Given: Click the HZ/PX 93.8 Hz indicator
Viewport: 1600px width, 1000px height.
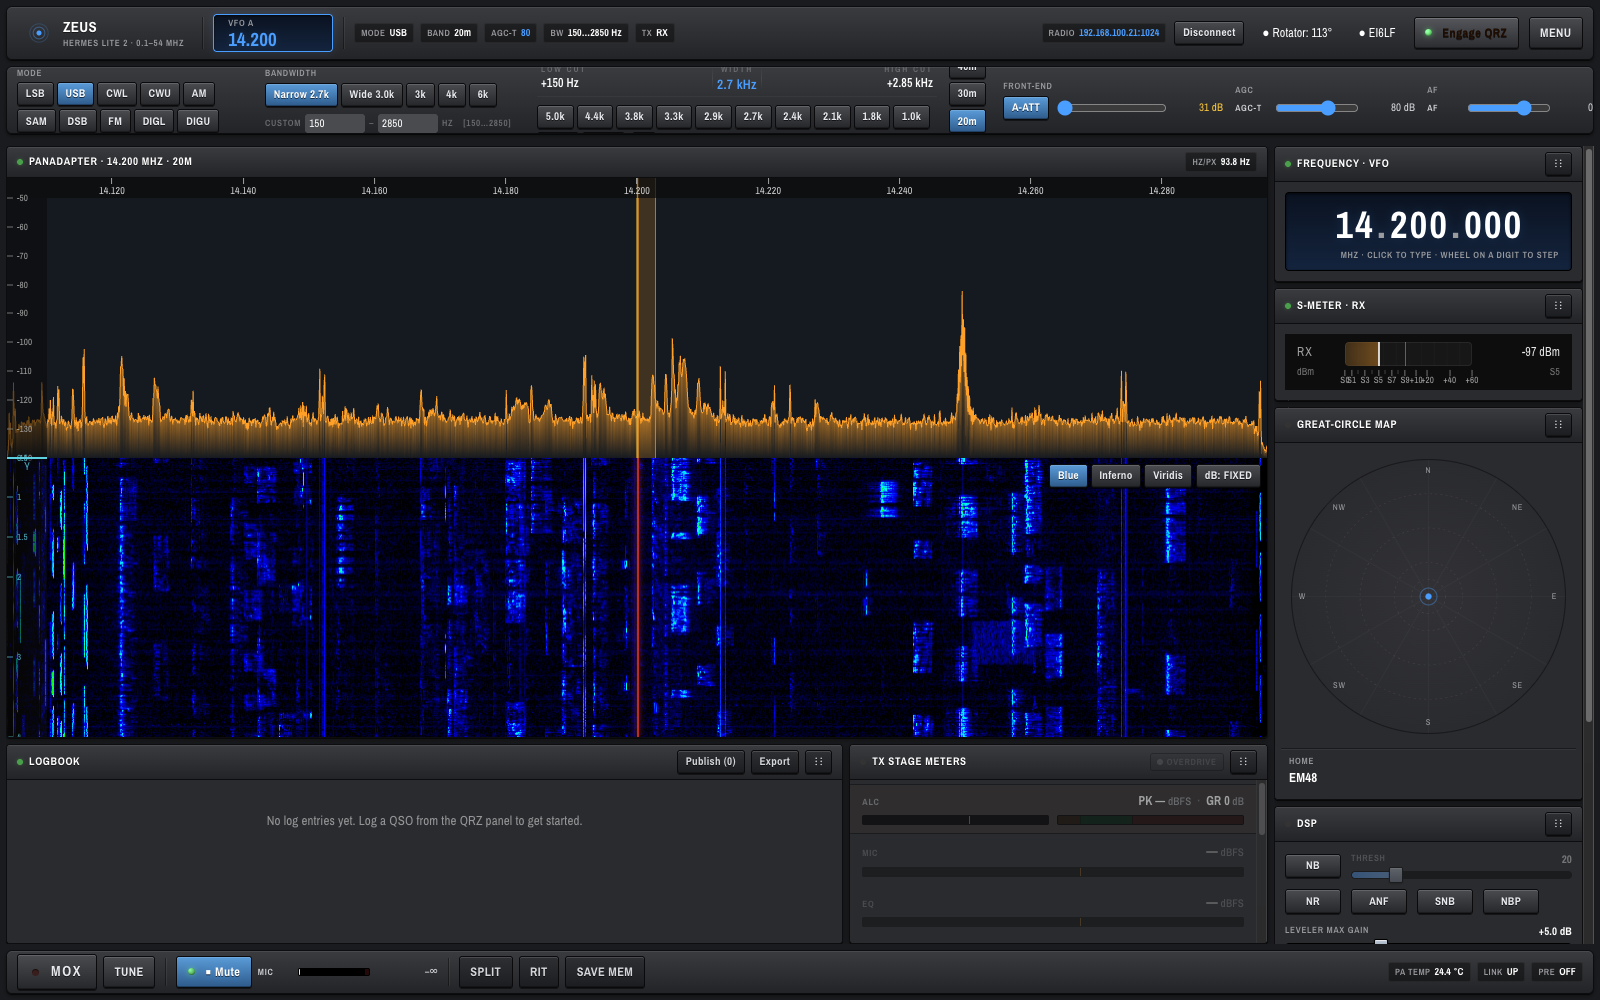Looking at the screenshot, I should pos(1221,162).
